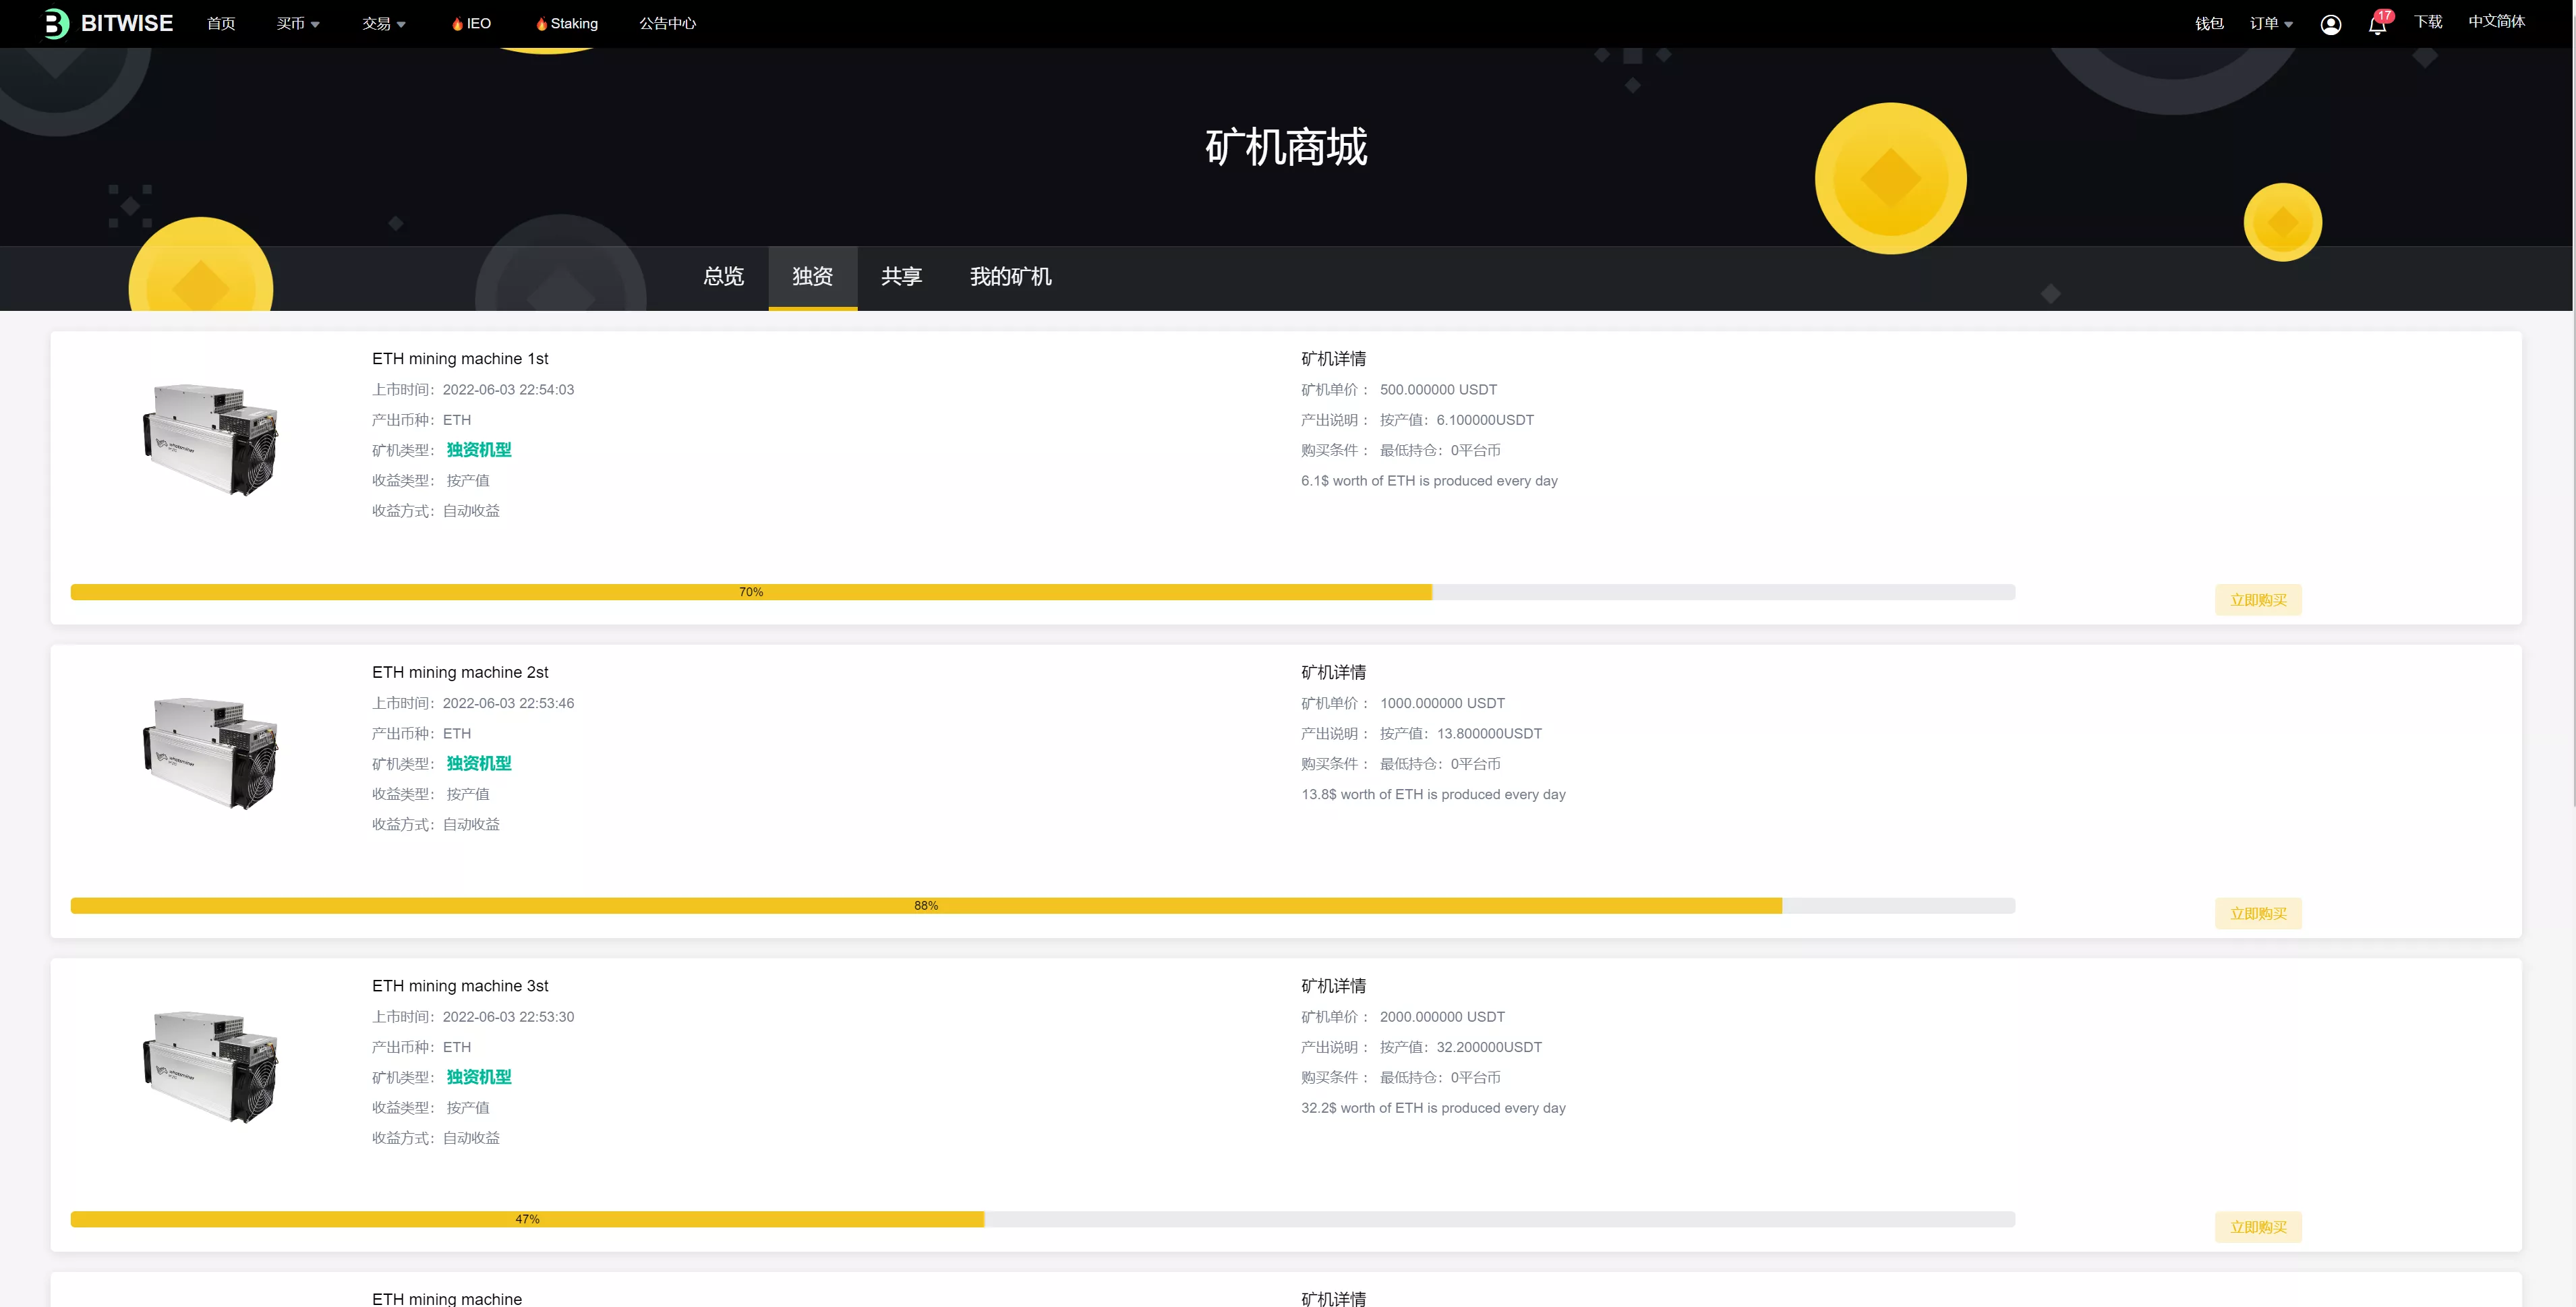This screenshot has width=2576, height=1307.
Task: Open the 我的矿机 tab
Action: click(1010, 277)
